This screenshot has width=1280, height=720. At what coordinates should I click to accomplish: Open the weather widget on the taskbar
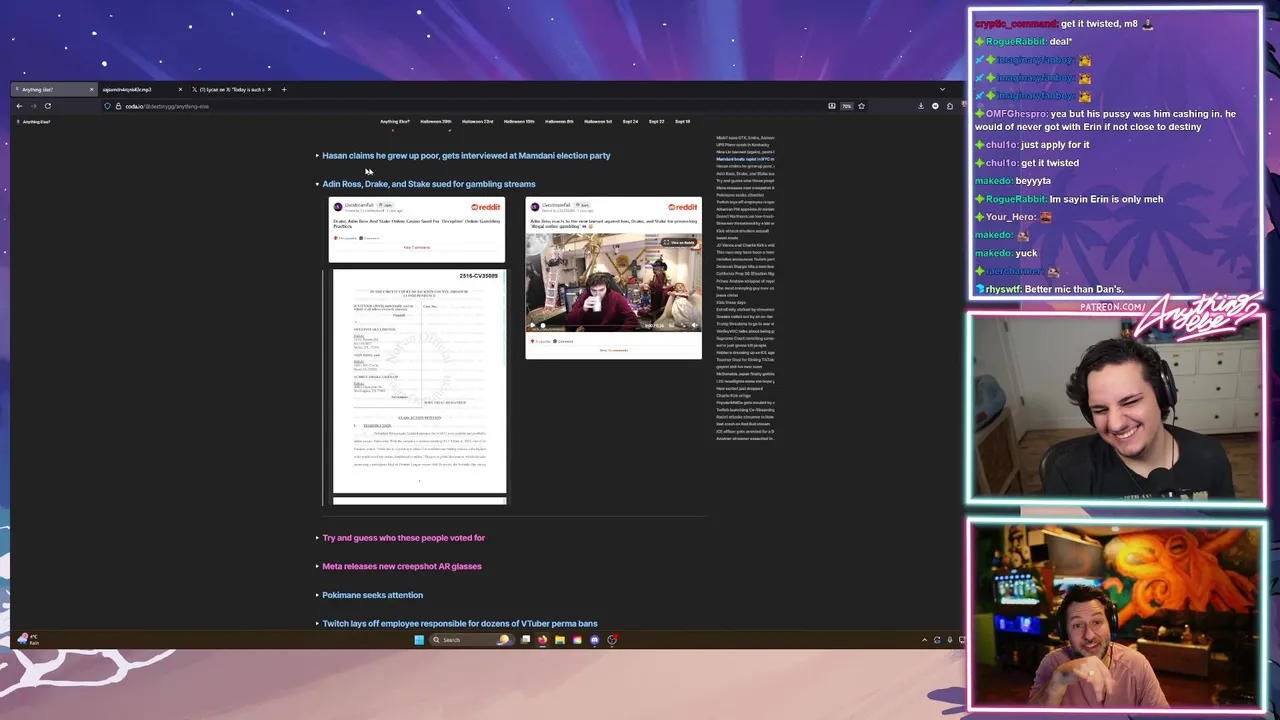click(27, 639)
